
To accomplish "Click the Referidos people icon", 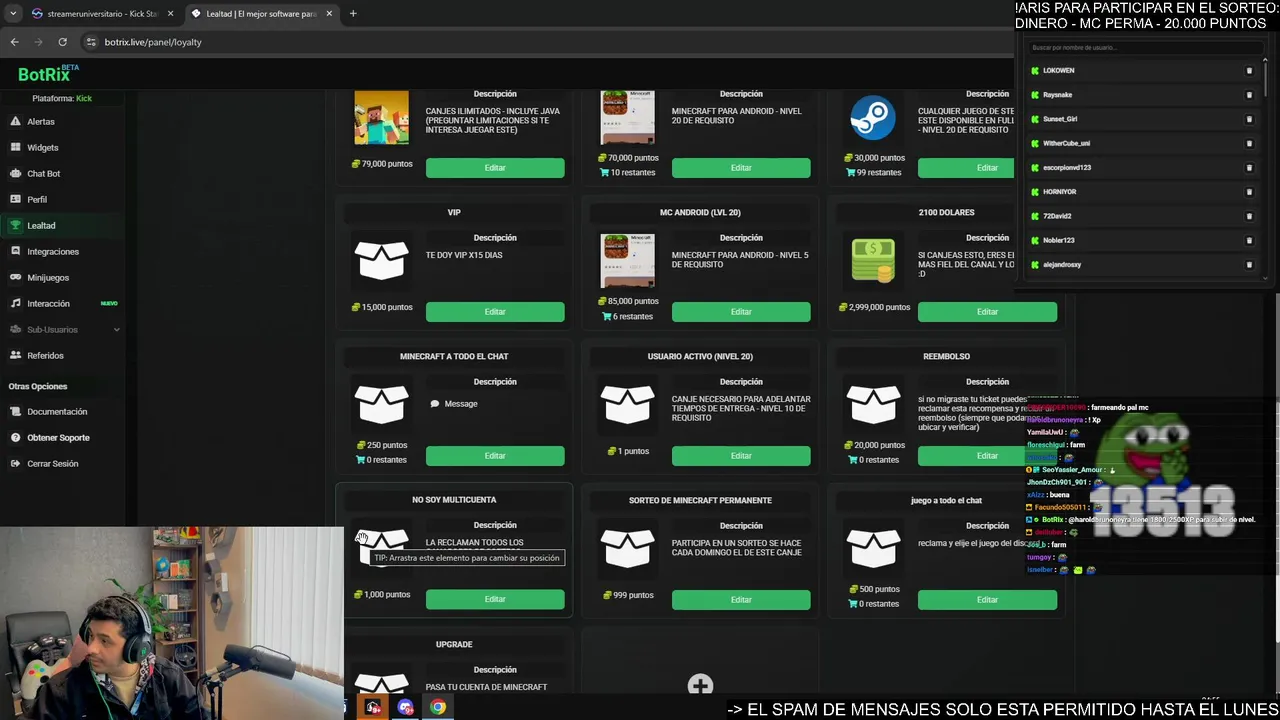I will (x=16, y=355).
